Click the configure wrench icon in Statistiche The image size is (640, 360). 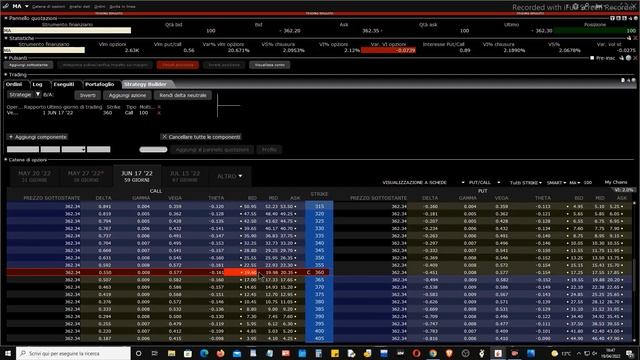pos(629,38)
